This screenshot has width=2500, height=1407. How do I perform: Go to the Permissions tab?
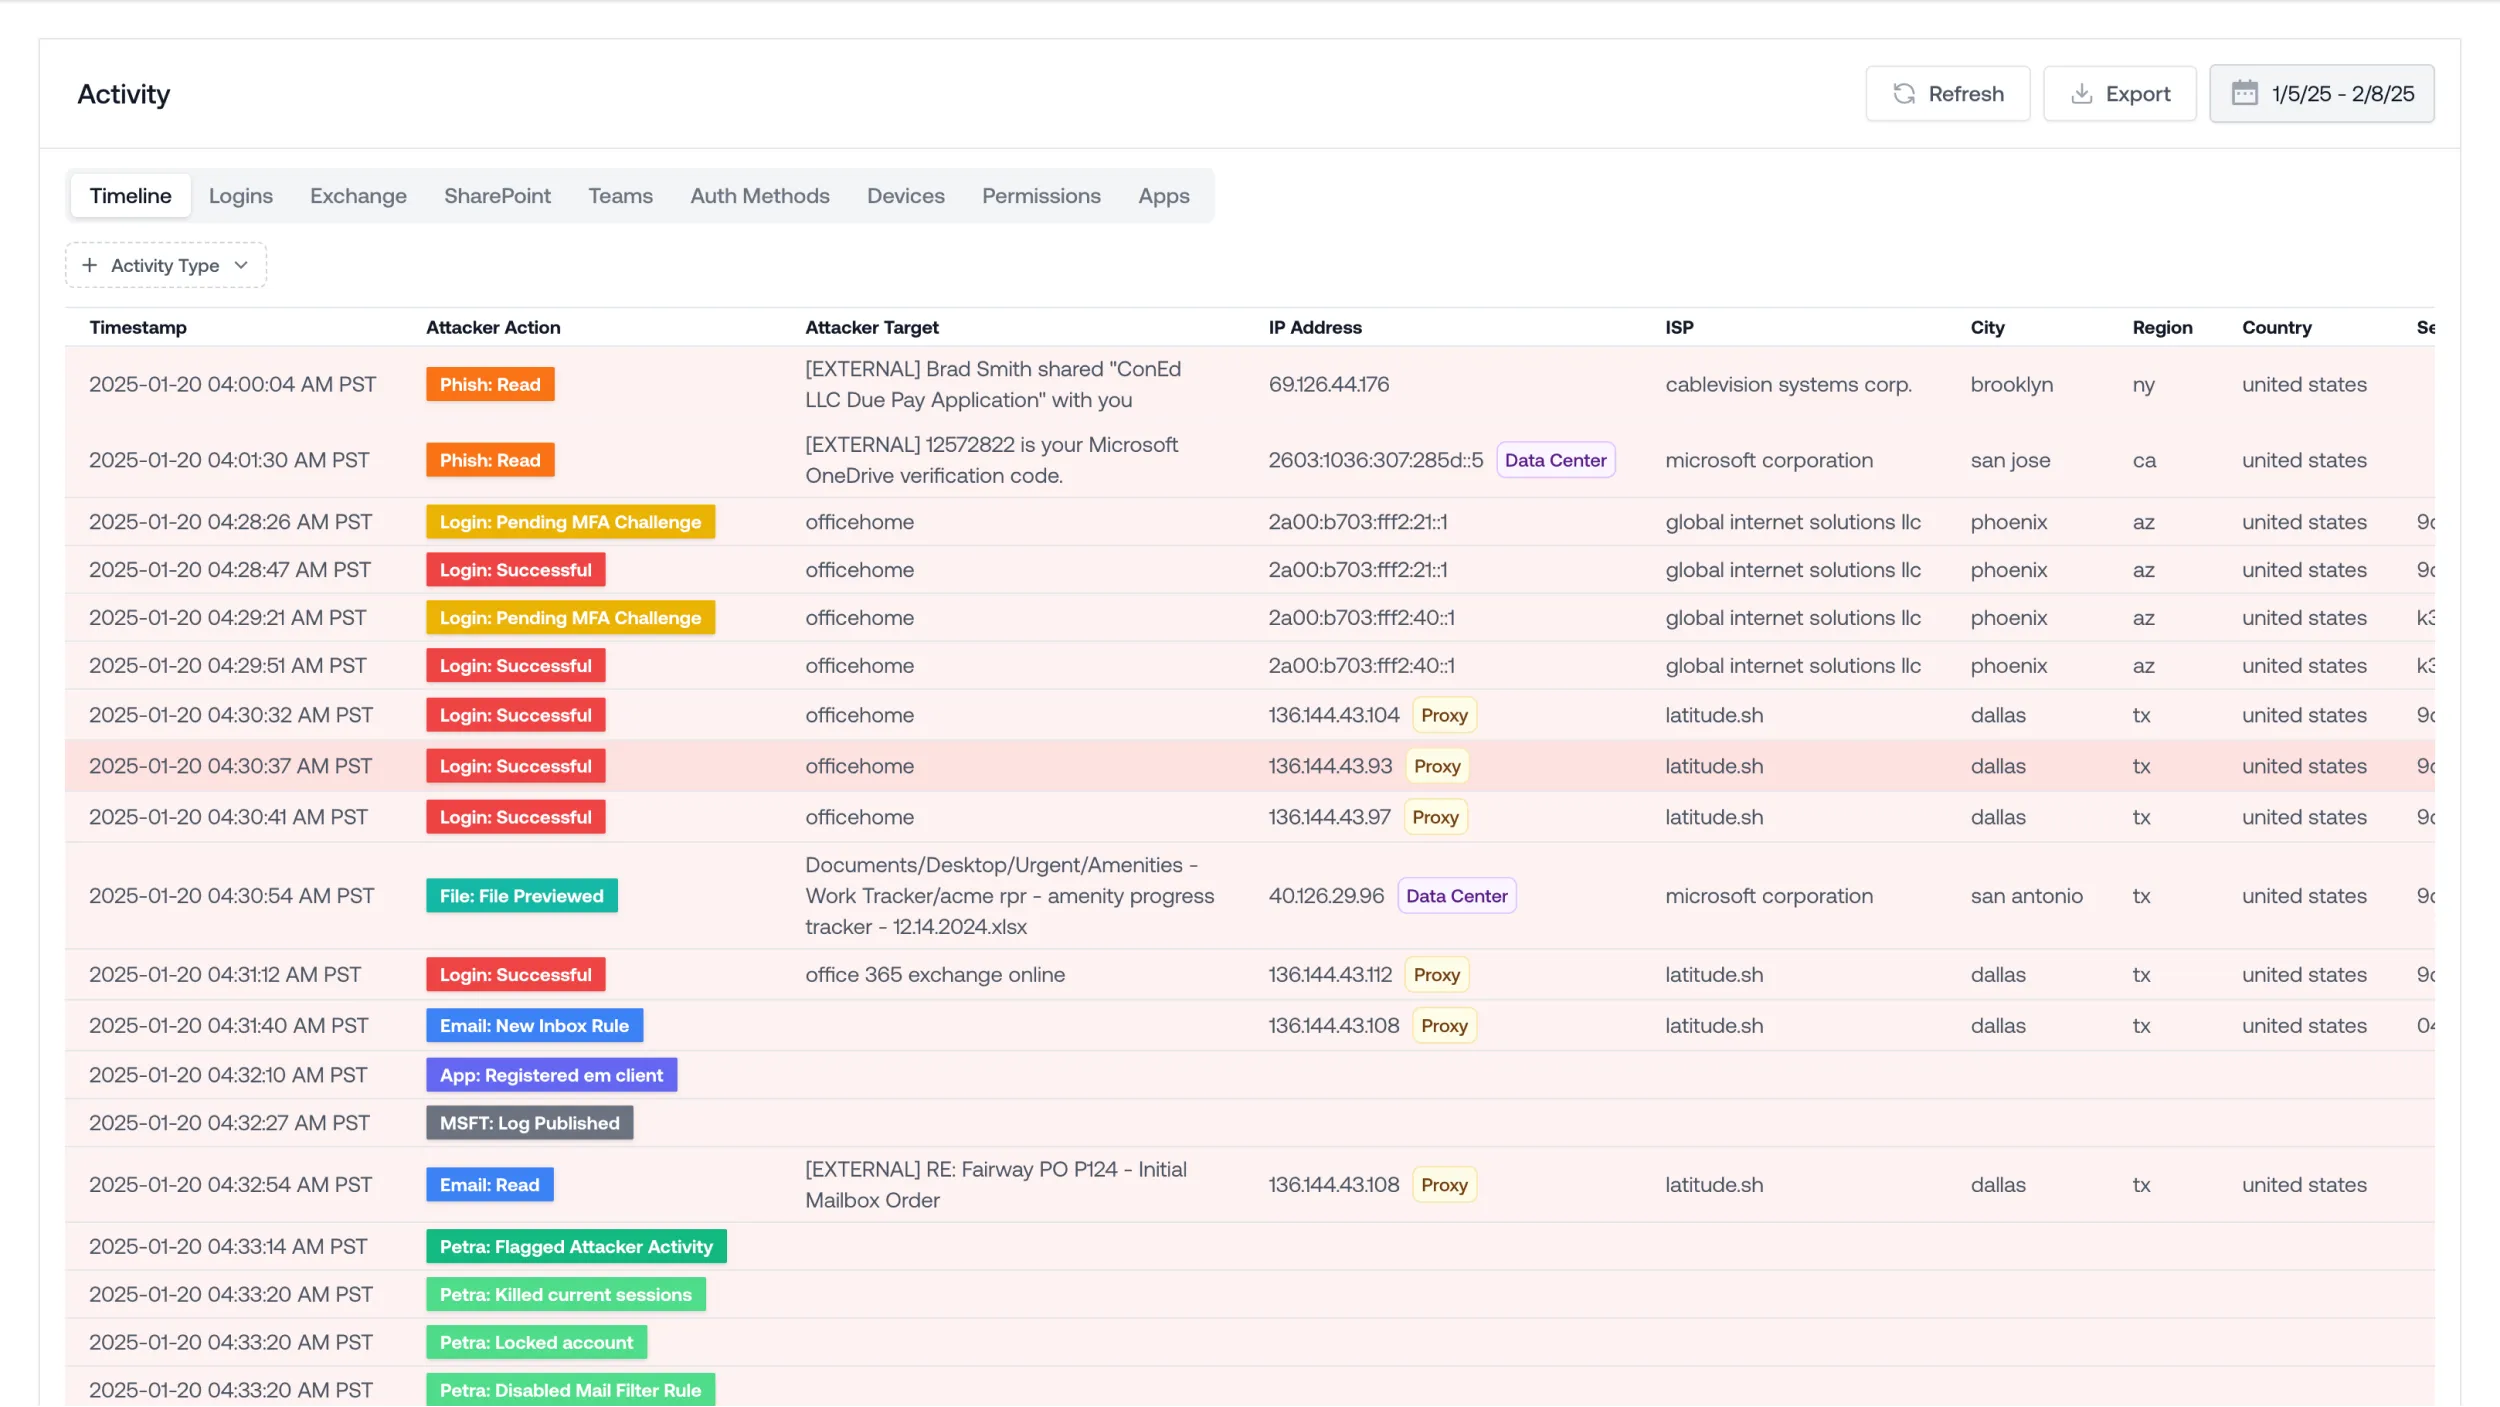coord(1040,196)
